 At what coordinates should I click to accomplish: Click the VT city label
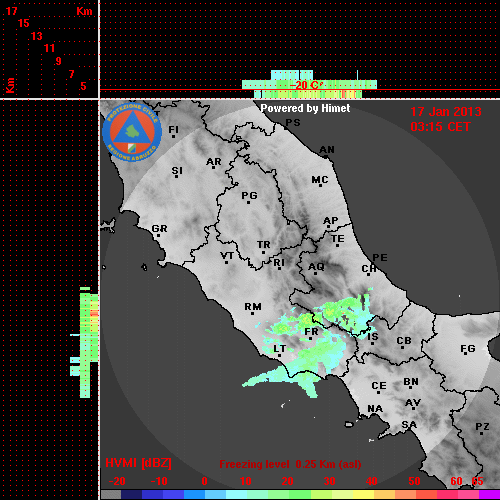(x=227, y=256)
